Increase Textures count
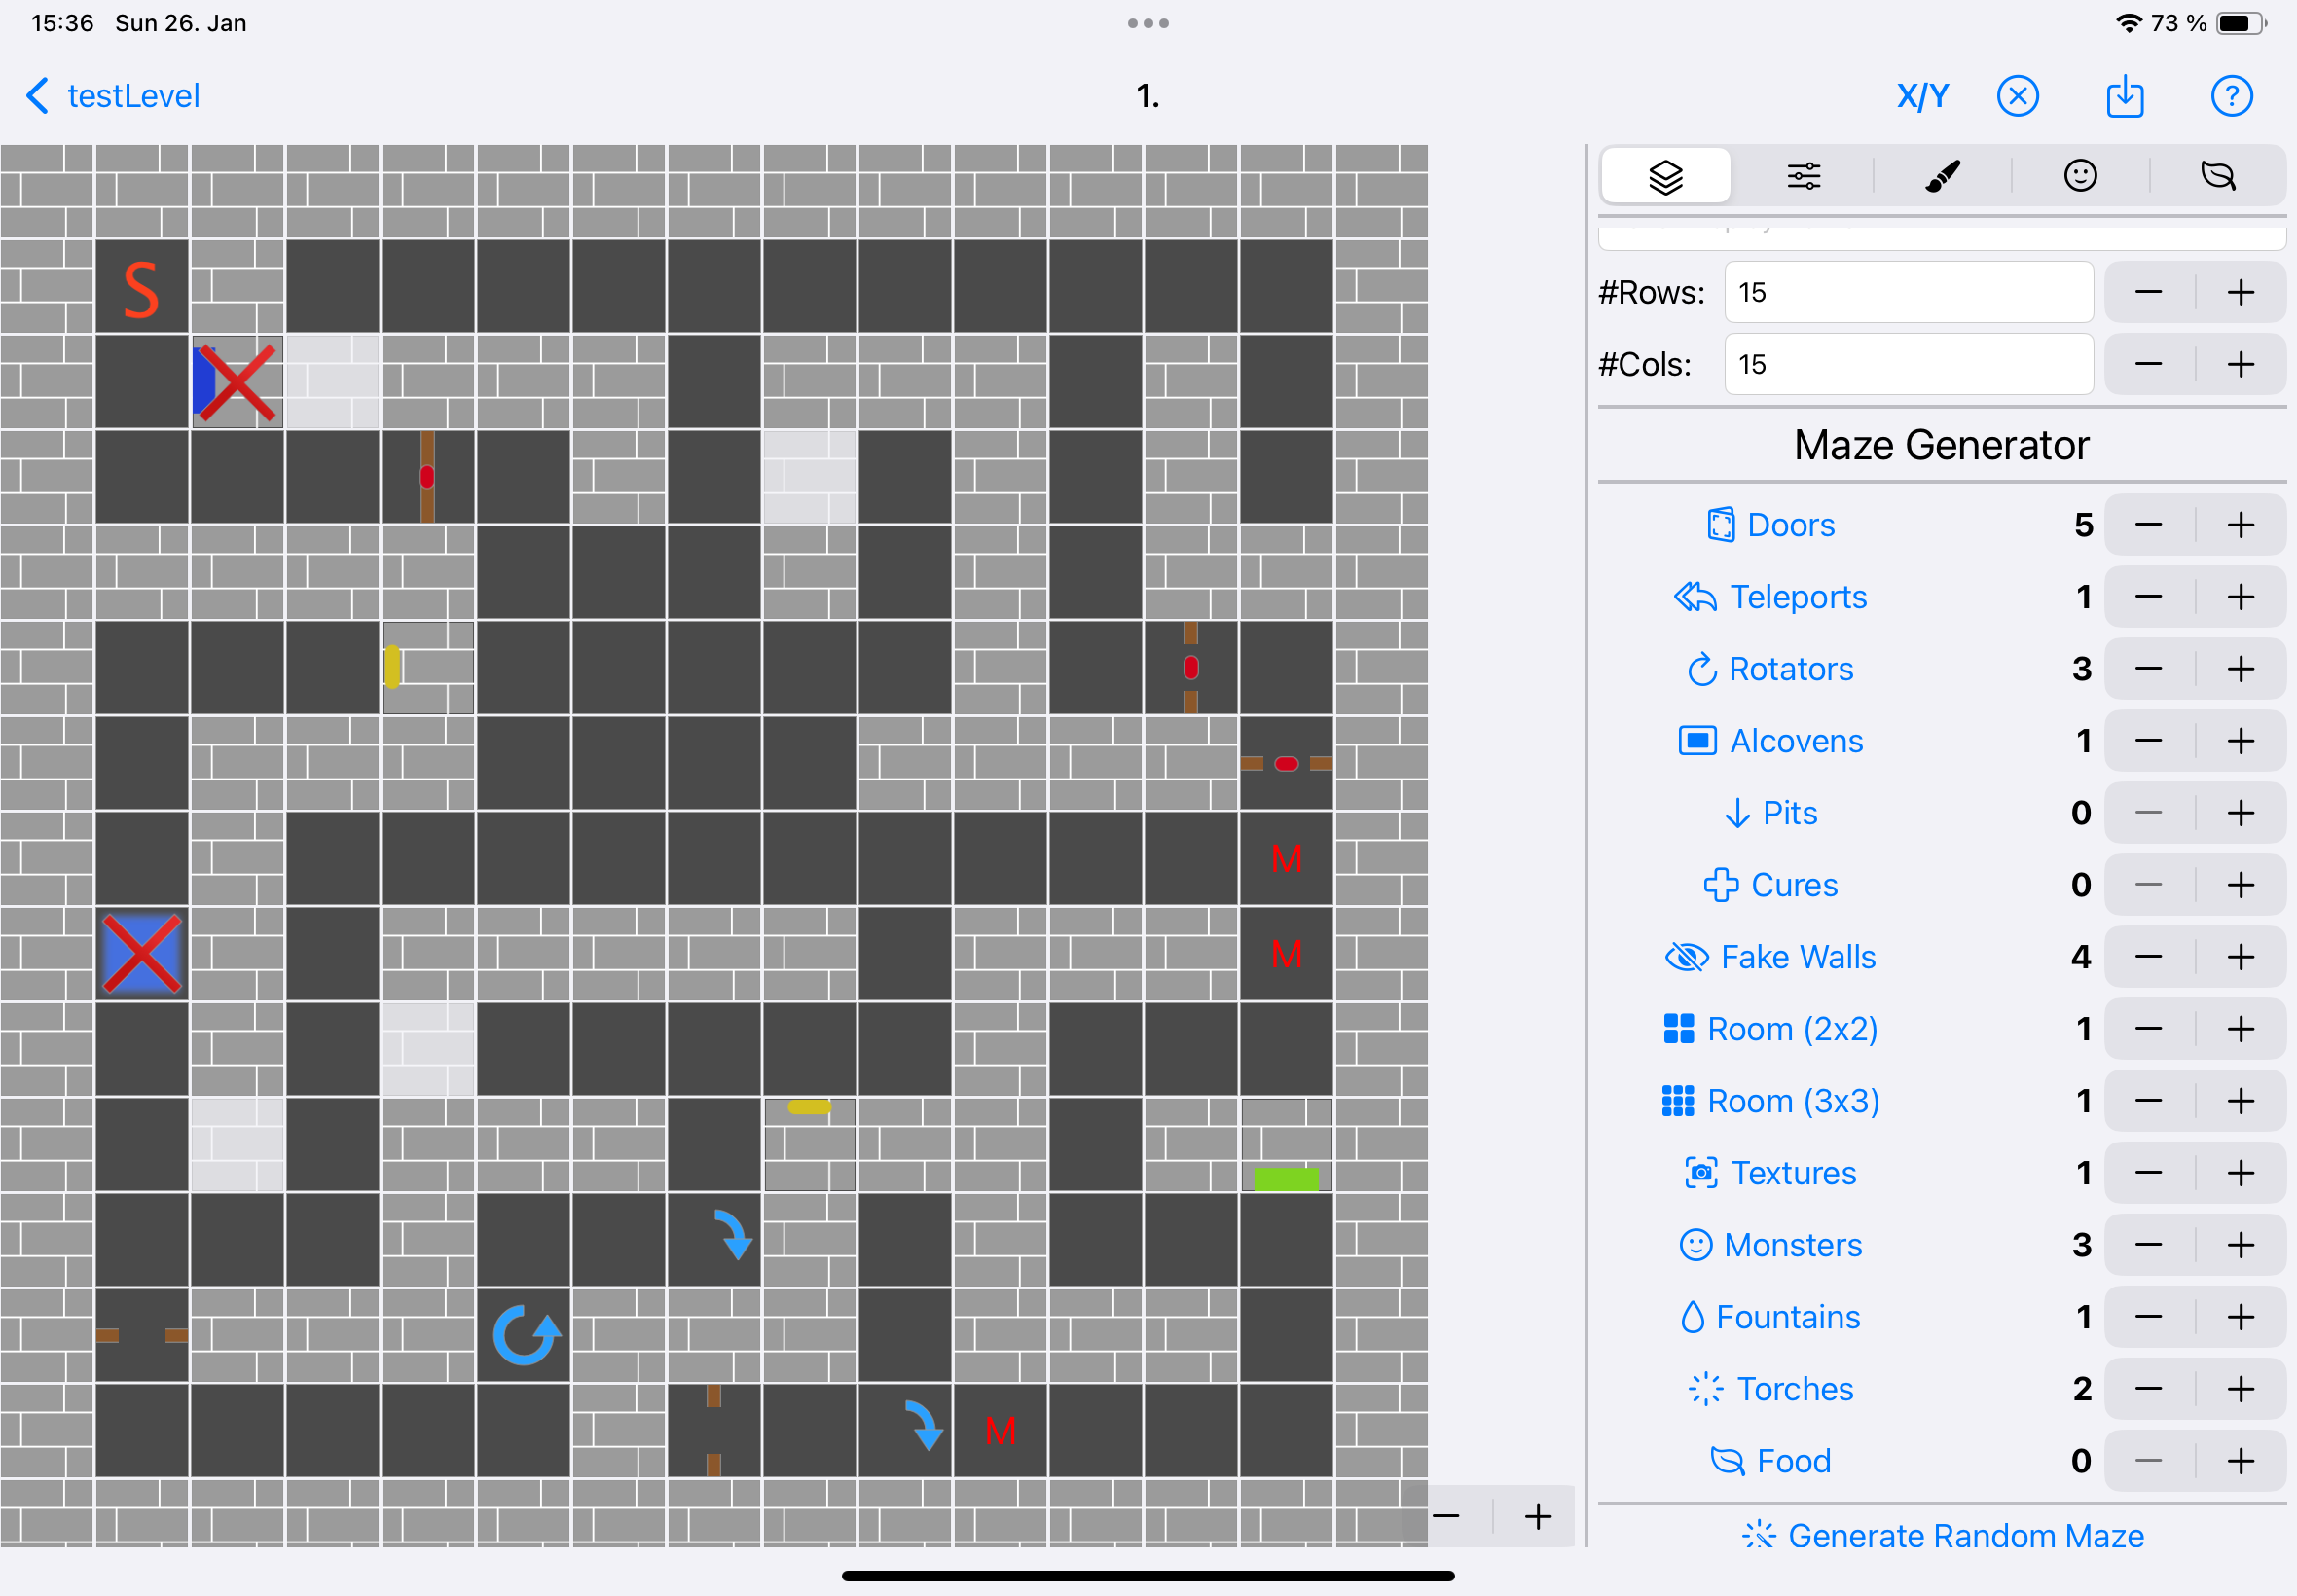 (x=2241, y=1173)
